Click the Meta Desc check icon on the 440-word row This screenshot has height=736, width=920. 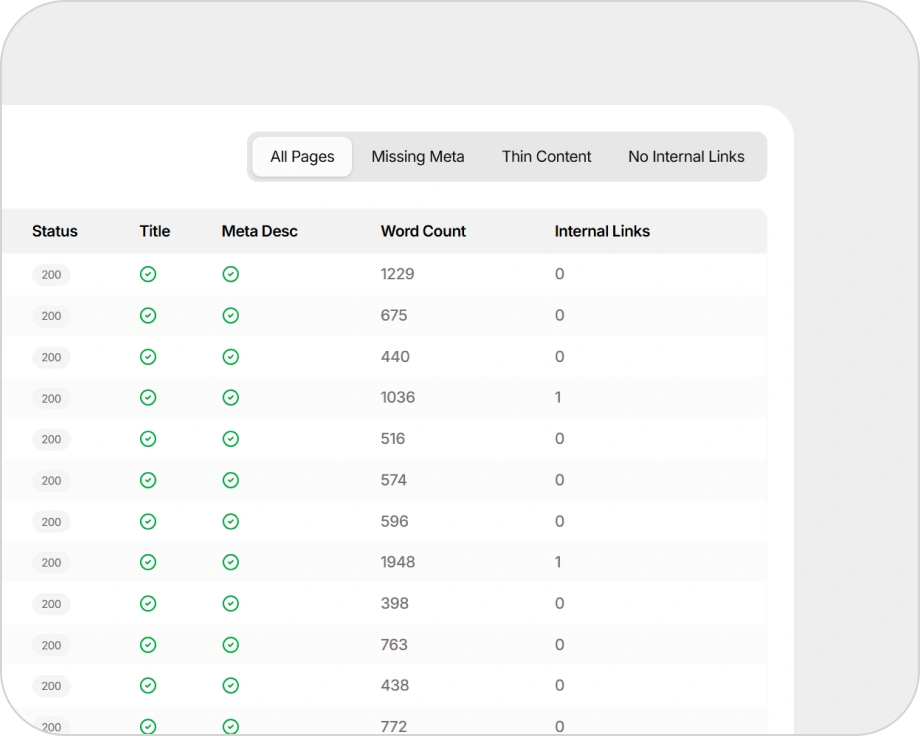pyautogui.click(x=230, y=356)
